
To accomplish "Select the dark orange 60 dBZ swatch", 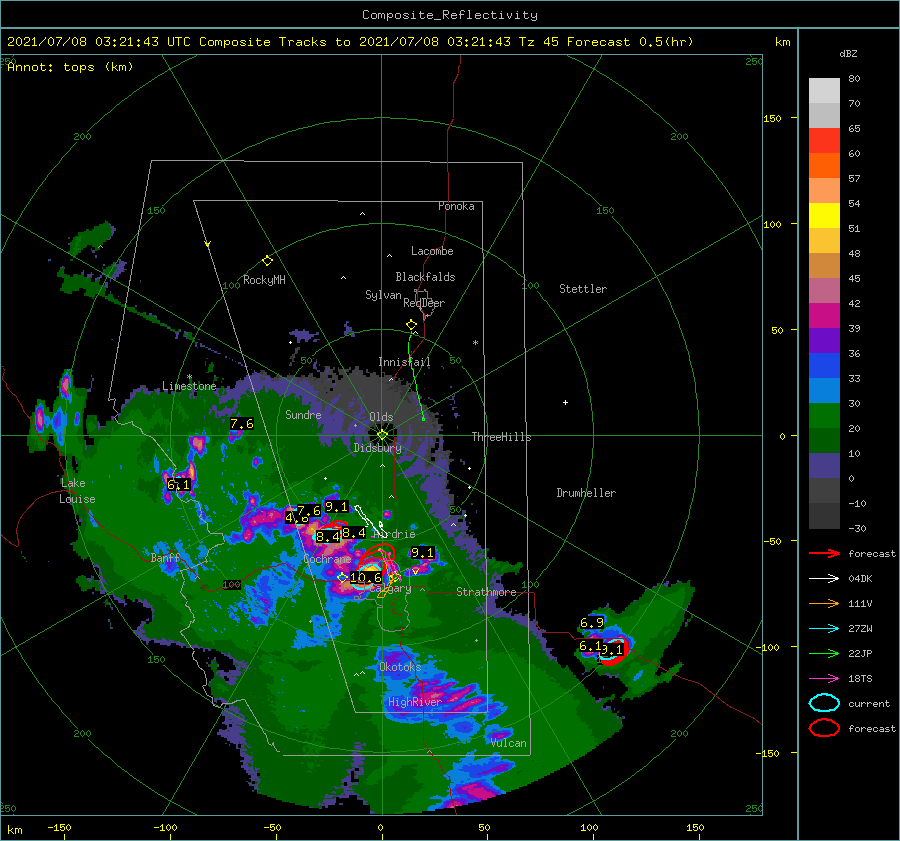I will 824,165.
